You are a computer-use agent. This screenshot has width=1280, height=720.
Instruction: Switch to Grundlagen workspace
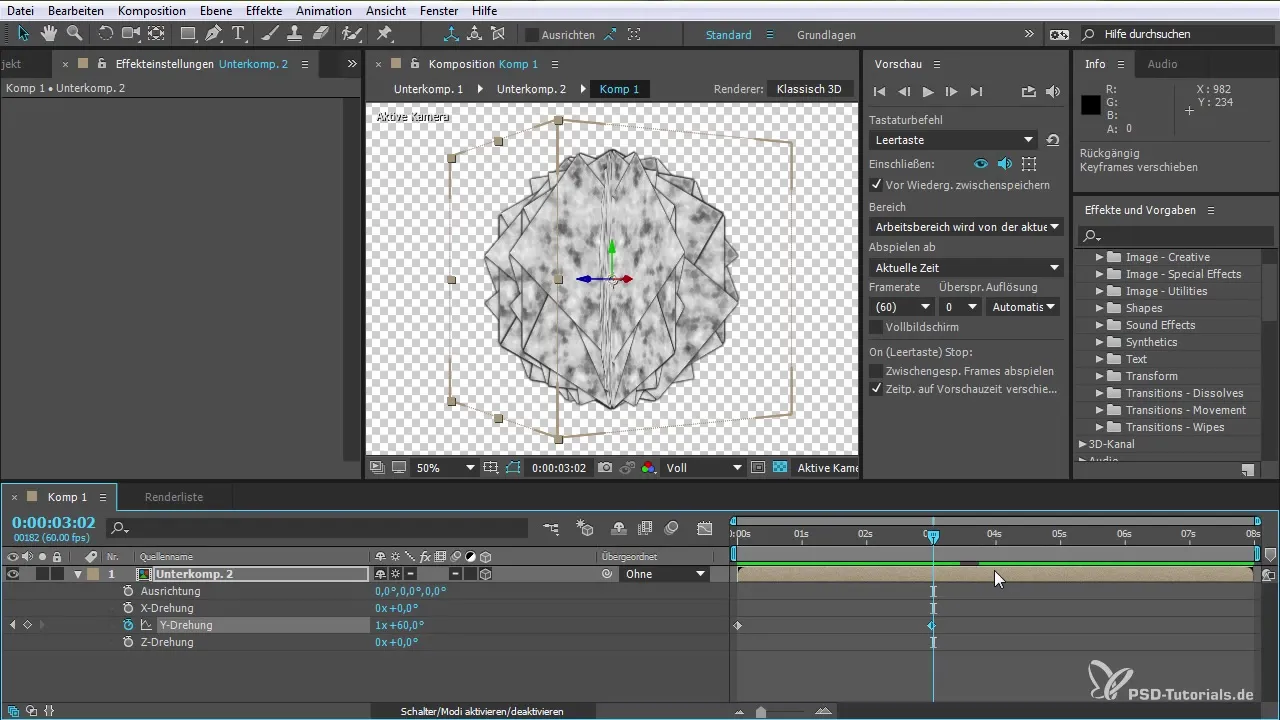pyautogui.click(x=826, y=35)
